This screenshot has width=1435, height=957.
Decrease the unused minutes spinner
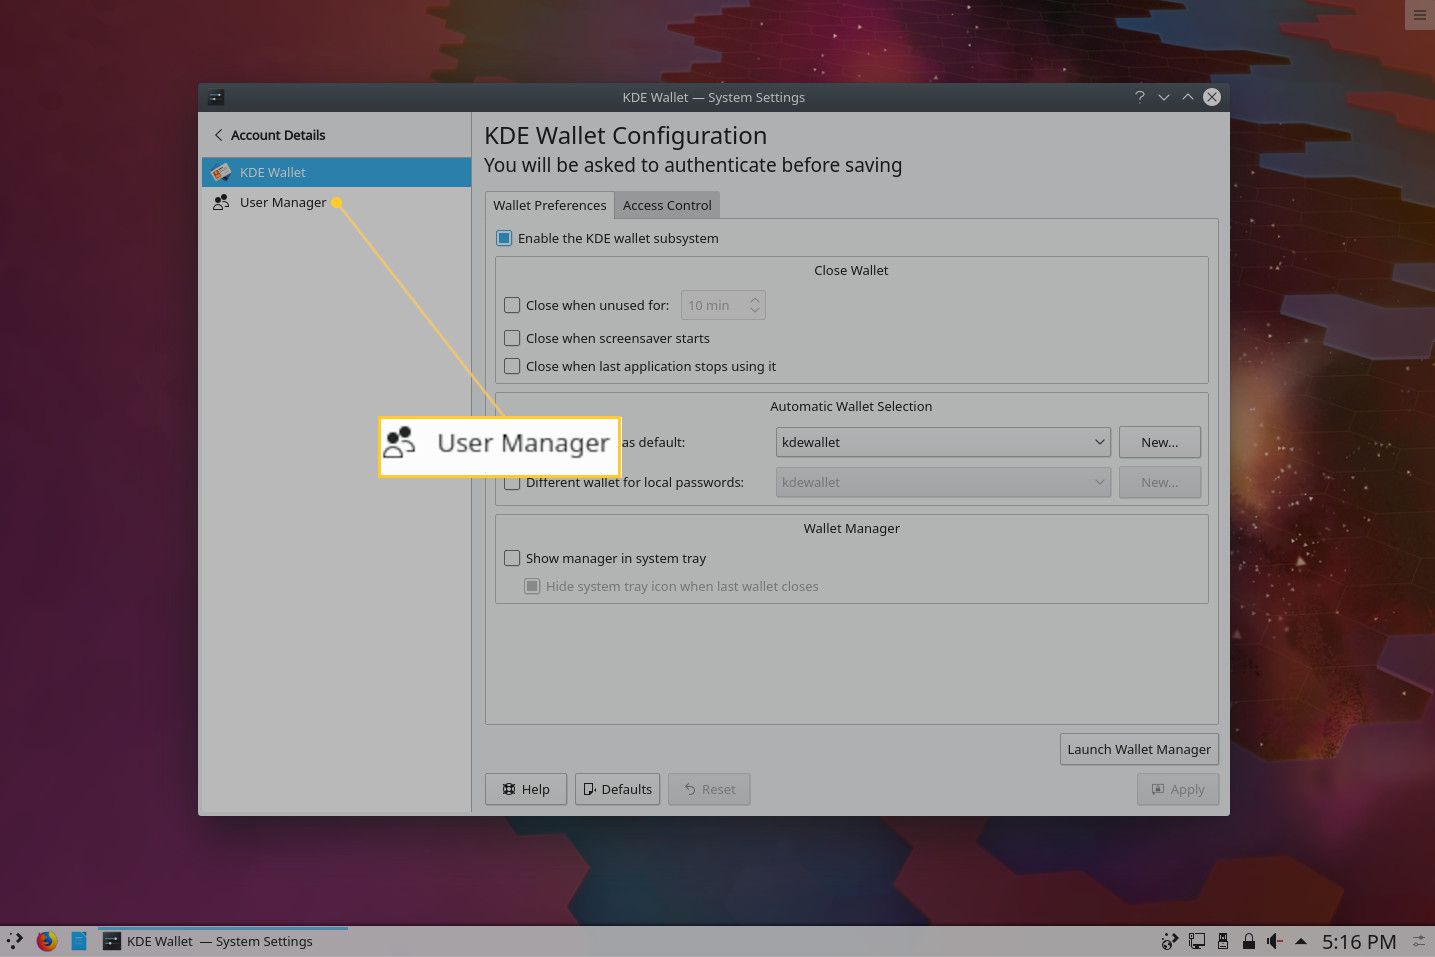click(x=755, y=311)
